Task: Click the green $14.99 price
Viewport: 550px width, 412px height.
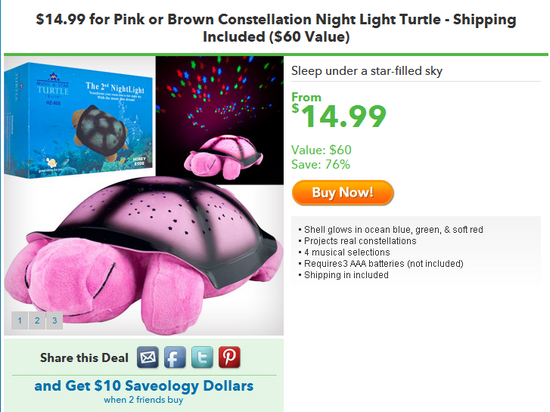Action: point(339,116)
